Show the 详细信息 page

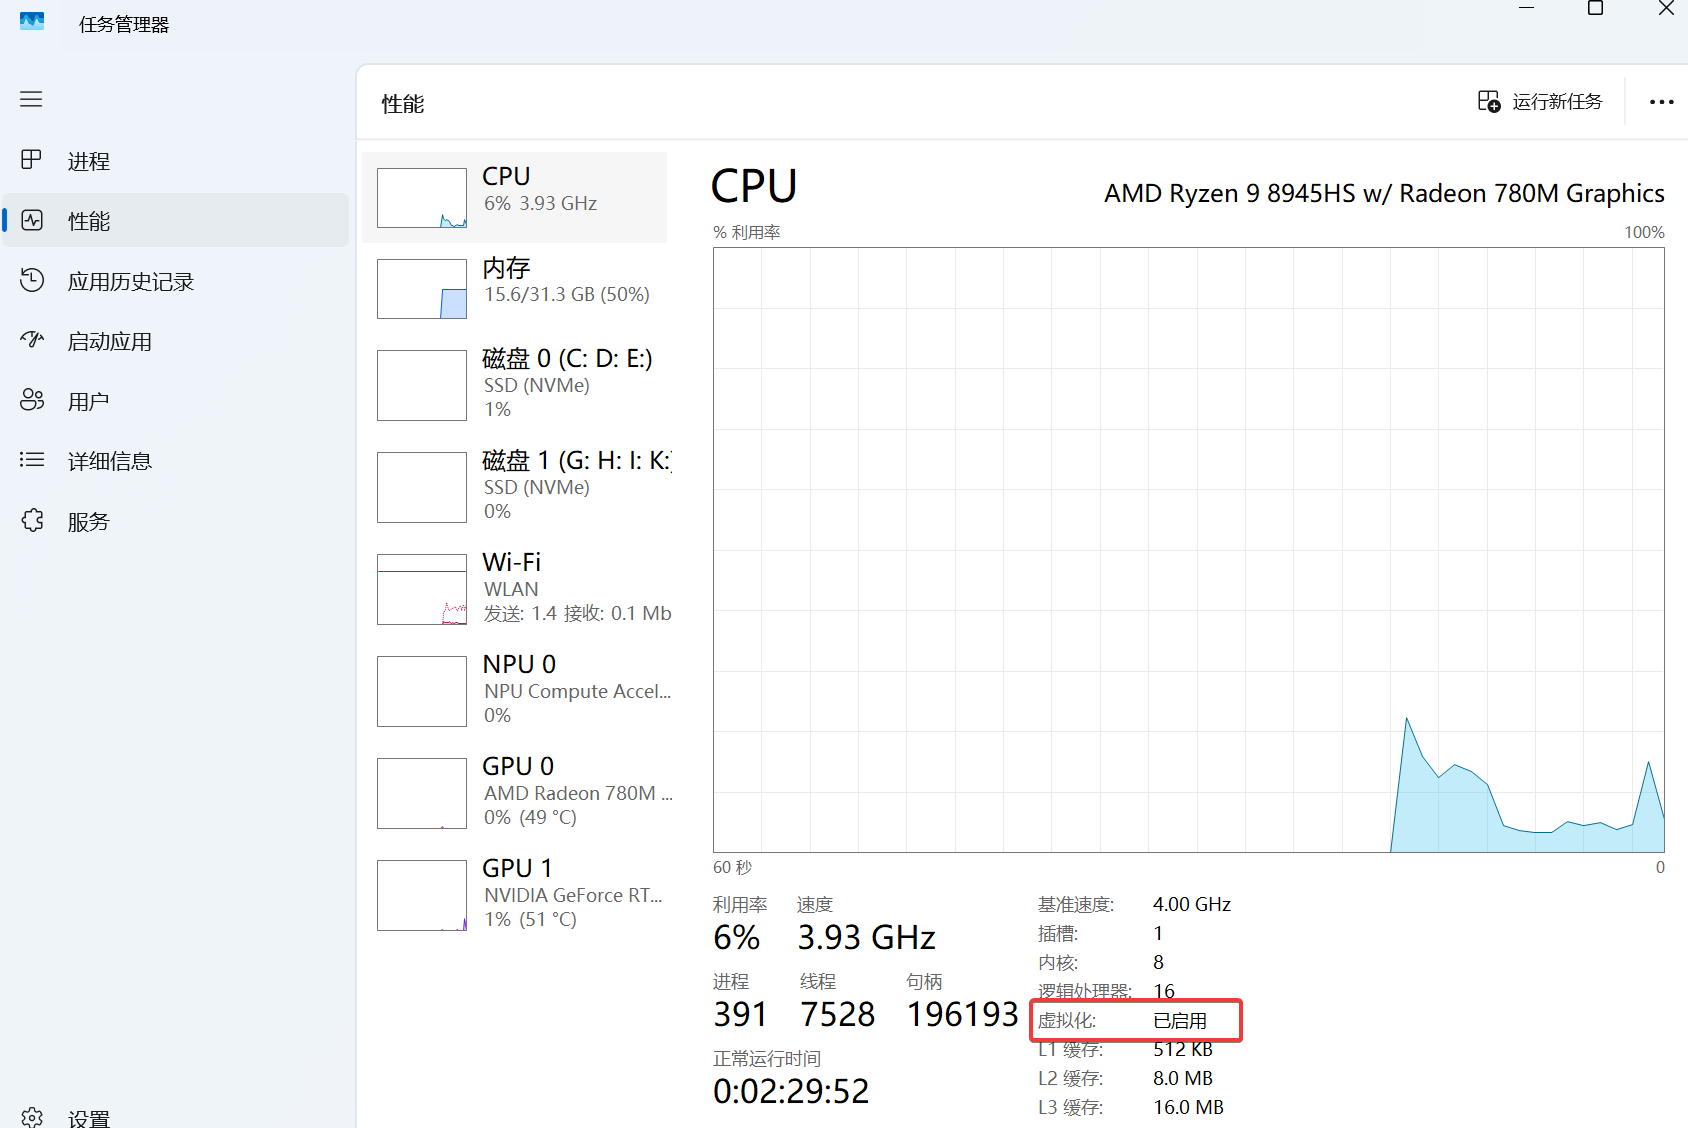pyautogui.click(x=176, y=461)
